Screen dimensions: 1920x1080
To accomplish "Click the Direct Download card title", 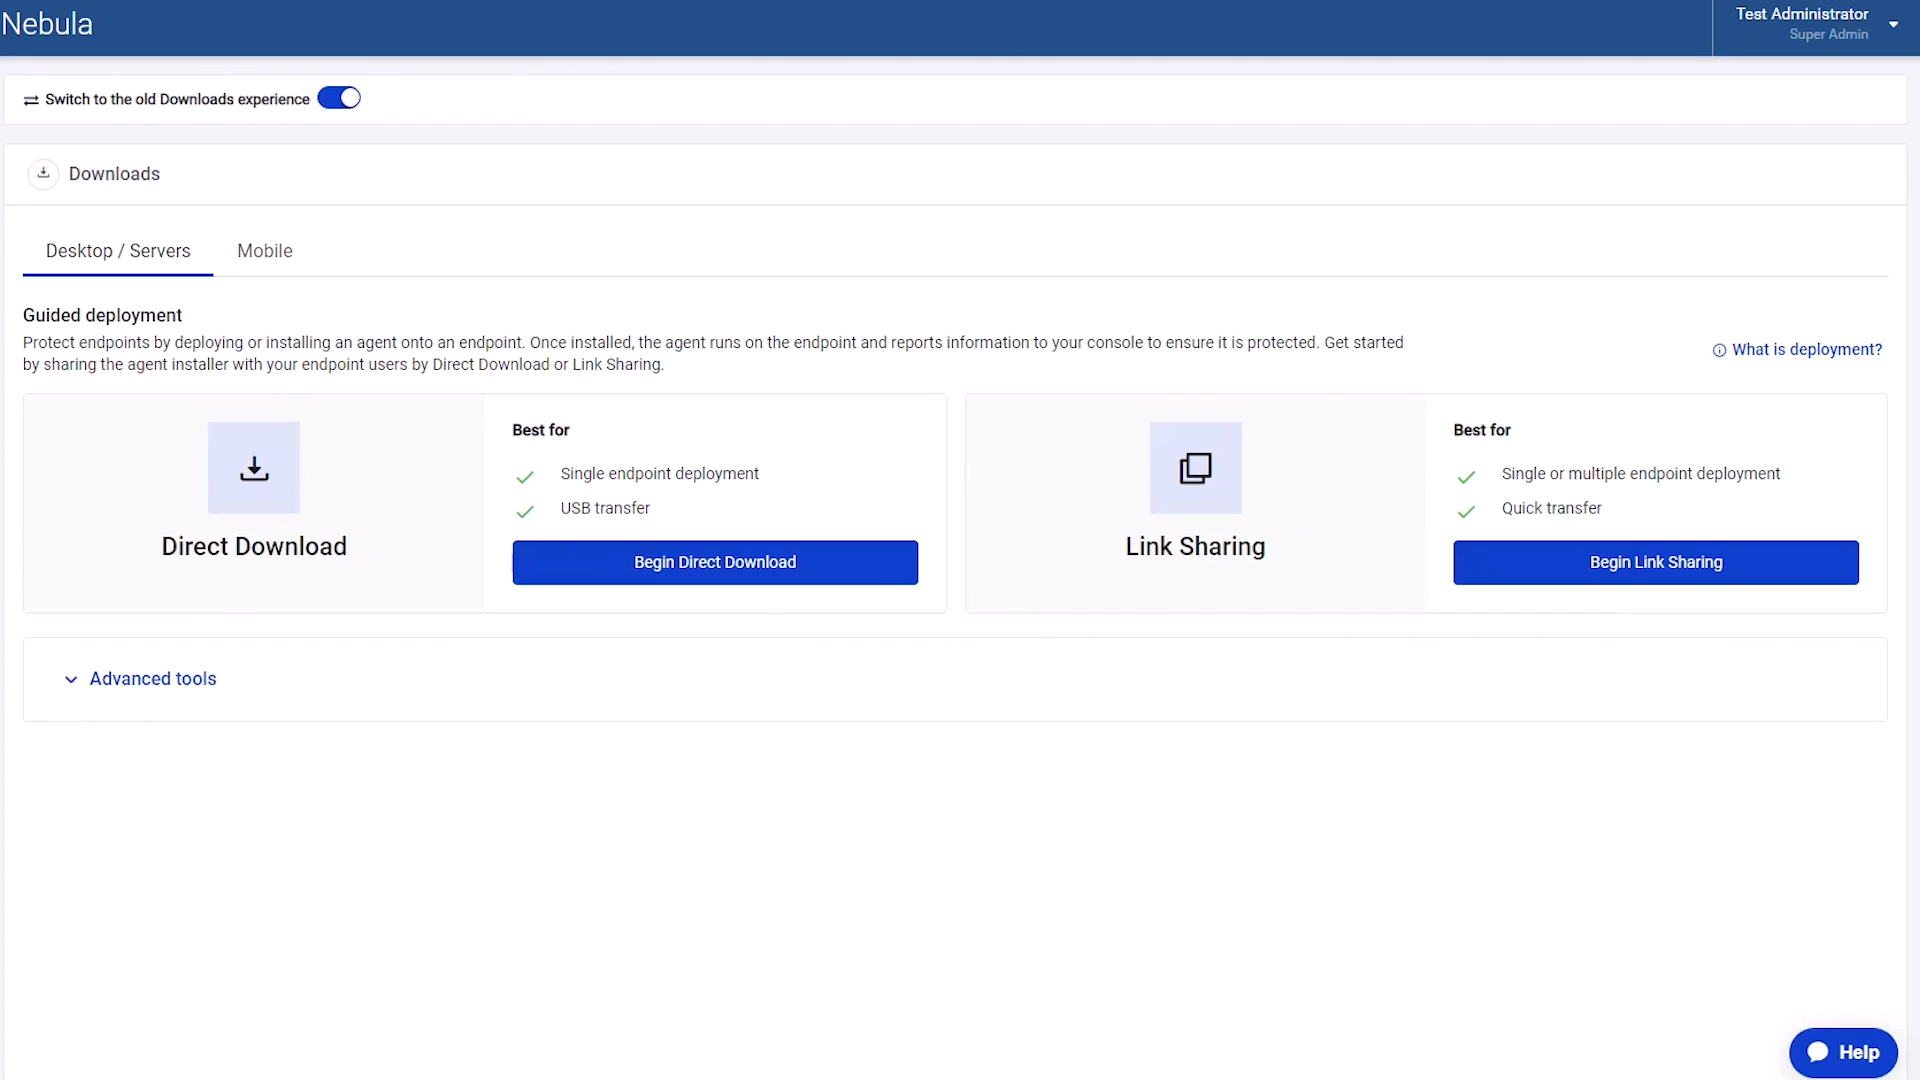I will click(x=254, y=546).
